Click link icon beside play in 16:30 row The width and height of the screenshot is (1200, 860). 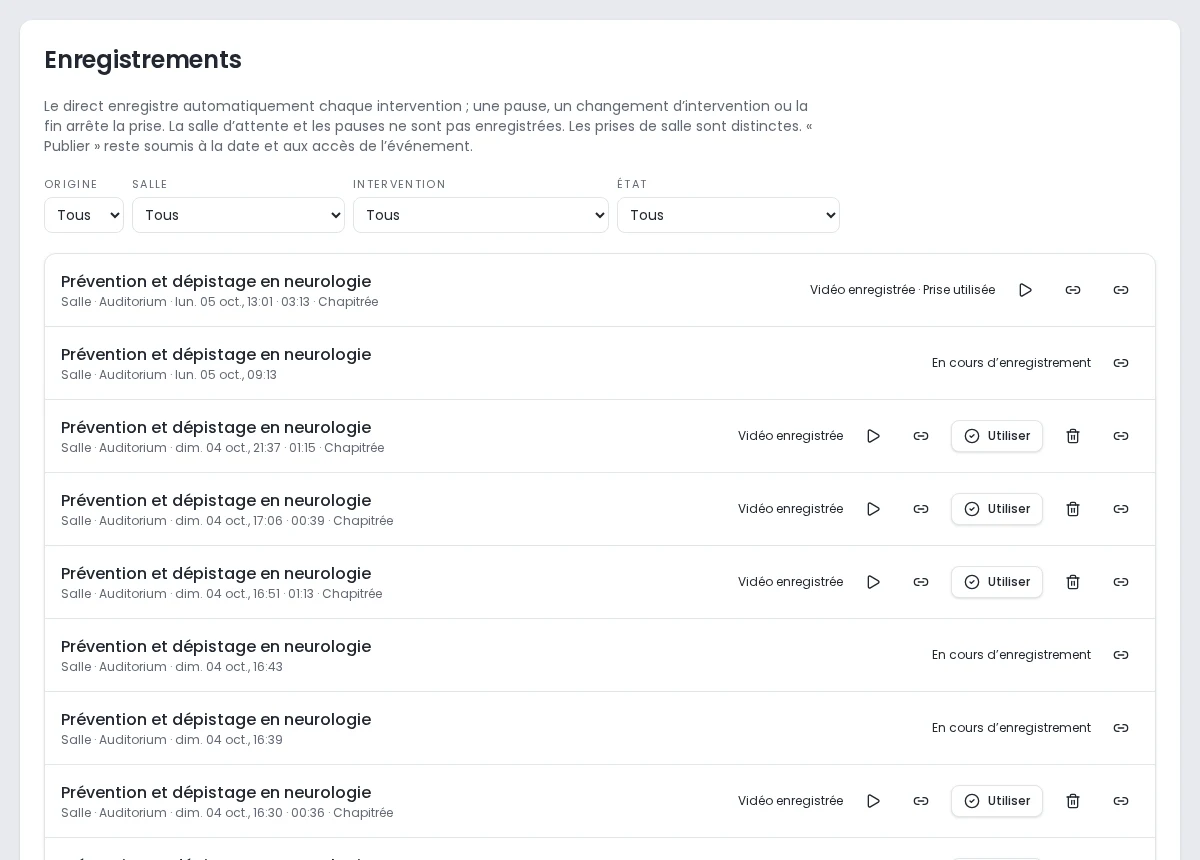[921, 801]
